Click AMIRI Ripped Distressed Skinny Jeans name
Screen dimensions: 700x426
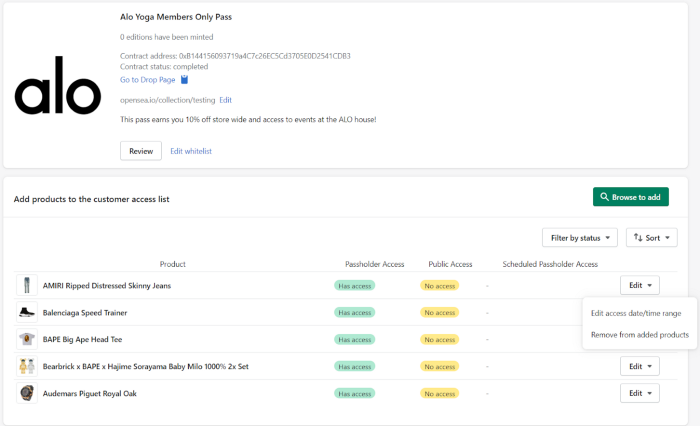pos(107,286)
